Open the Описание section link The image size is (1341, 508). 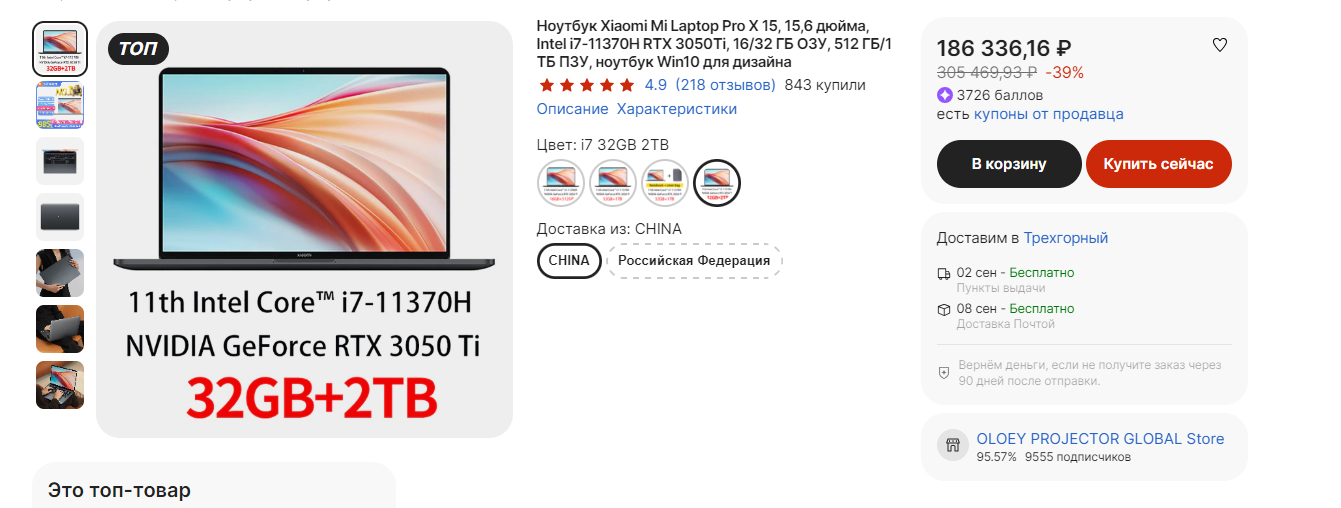coord(572,109)
